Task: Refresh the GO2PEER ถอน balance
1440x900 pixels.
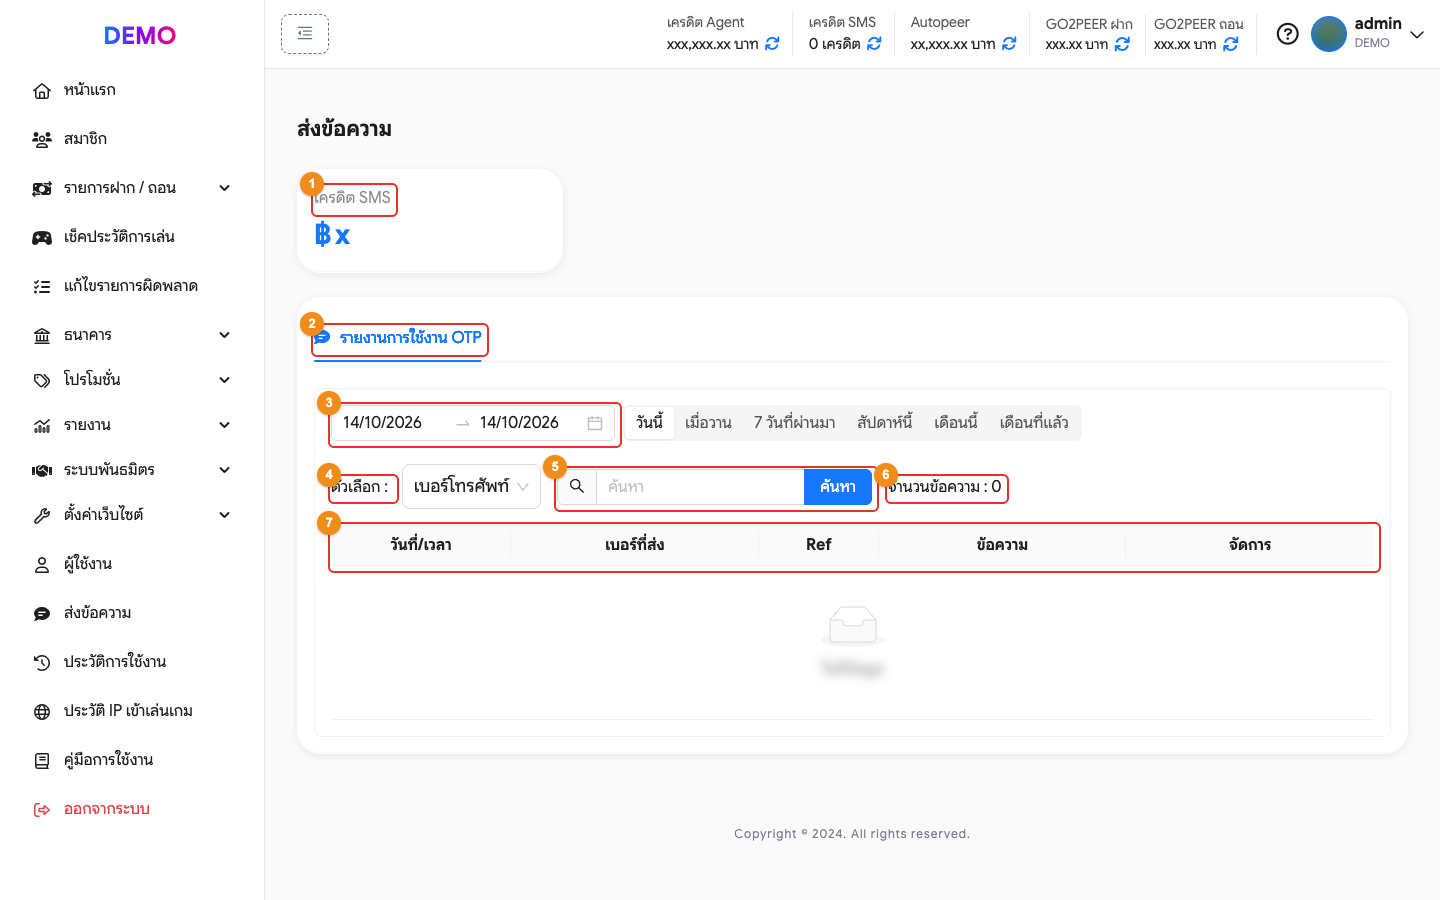Action: (1231, 44)
